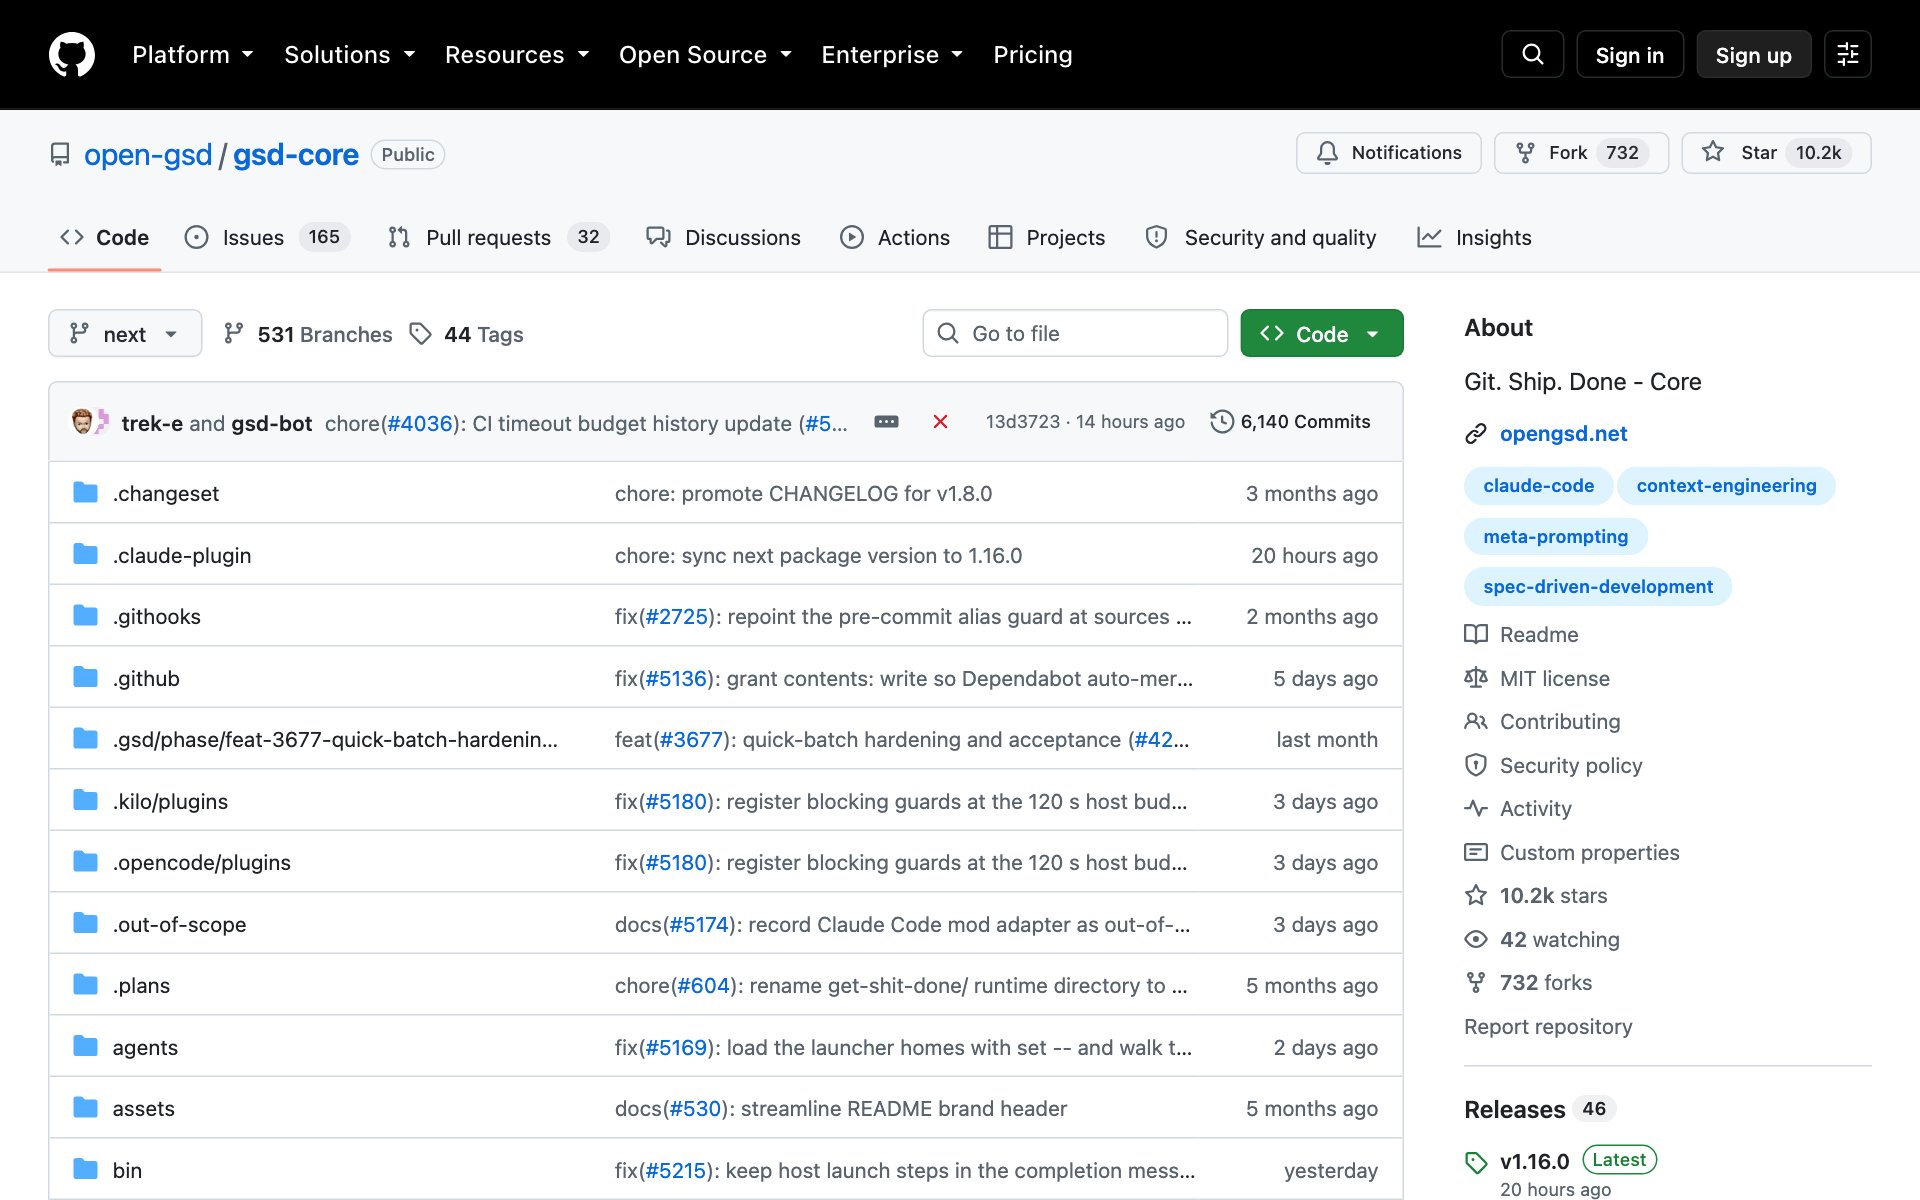This screenshot has width=1920, height=1200.
Task: Click the trek-e author avatar
Action: (x=83, y=422)
